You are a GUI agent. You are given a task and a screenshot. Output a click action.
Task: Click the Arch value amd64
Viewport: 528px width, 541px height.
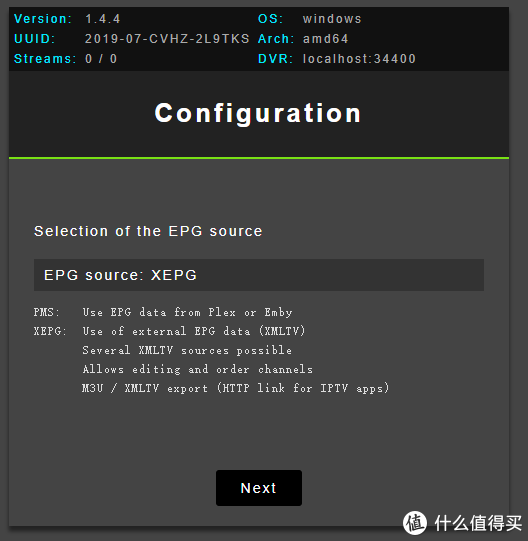click(x=325, y=39)
